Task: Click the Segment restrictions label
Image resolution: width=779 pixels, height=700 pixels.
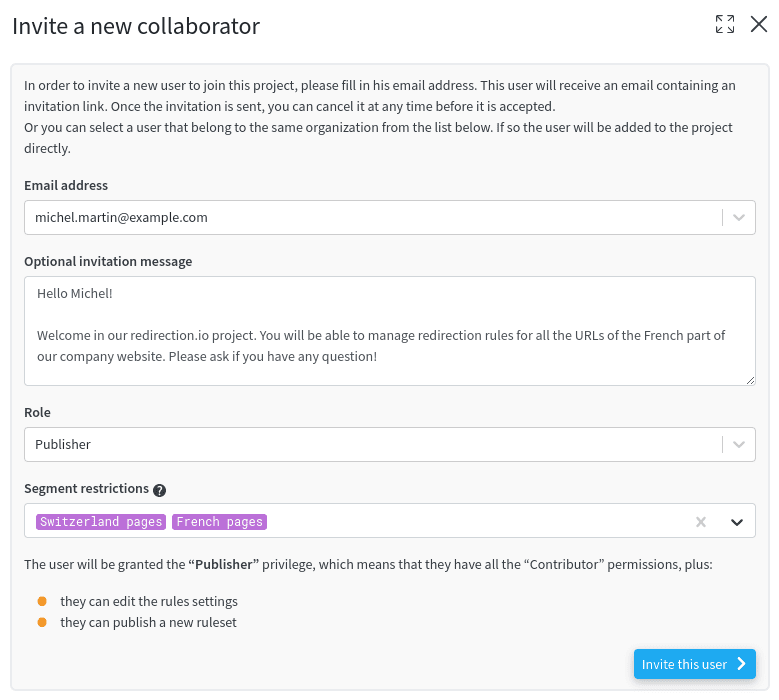Action: (x=86, y=488)
